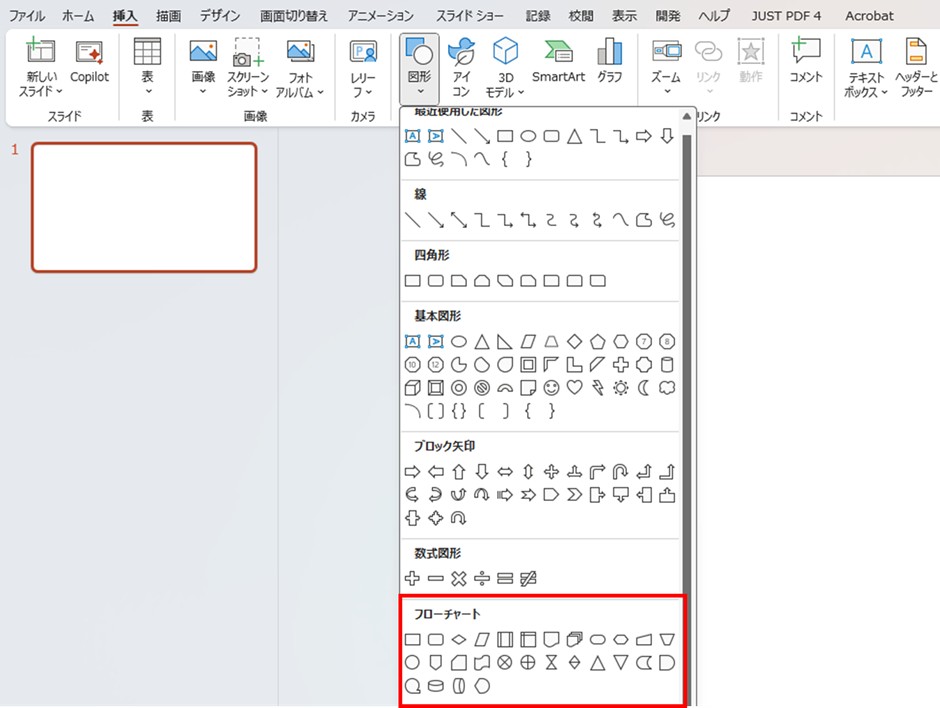Pick the crescent moon shape
Viewport: 940px width, 708px height.
(x=644, y=387)
